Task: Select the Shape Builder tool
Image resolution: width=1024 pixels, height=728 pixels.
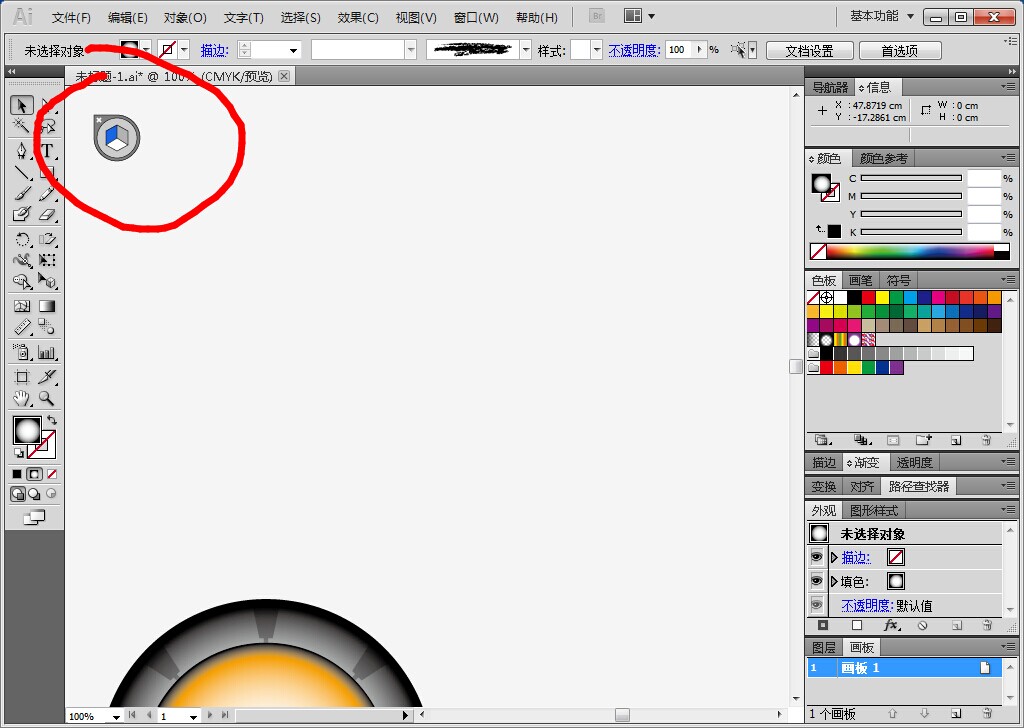Action: [x=22, y=281]
